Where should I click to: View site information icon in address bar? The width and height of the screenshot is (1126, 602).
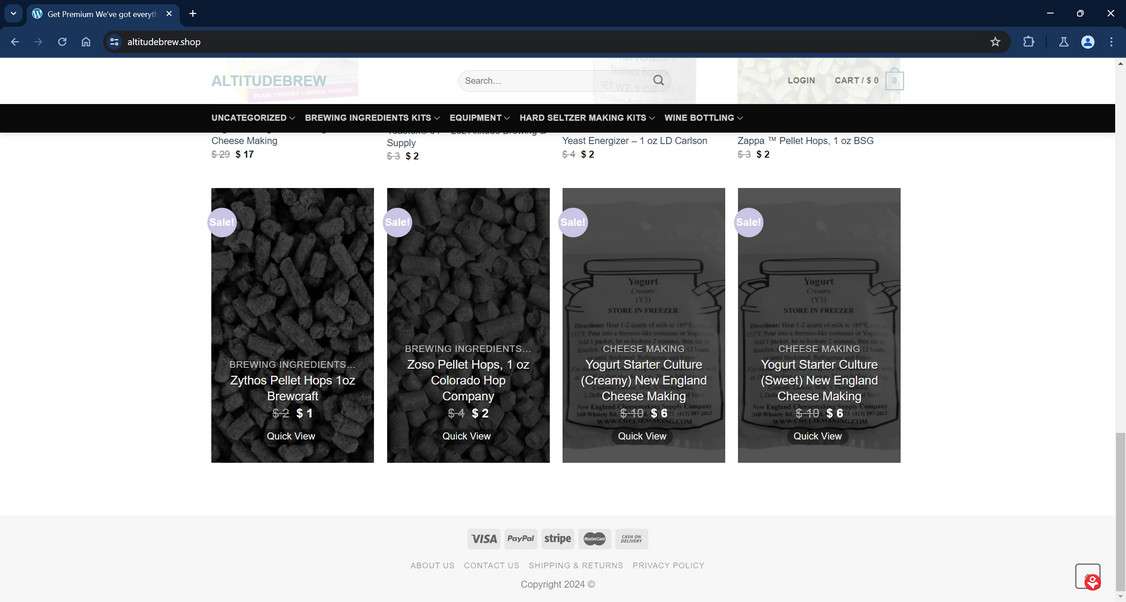(113, 42)
